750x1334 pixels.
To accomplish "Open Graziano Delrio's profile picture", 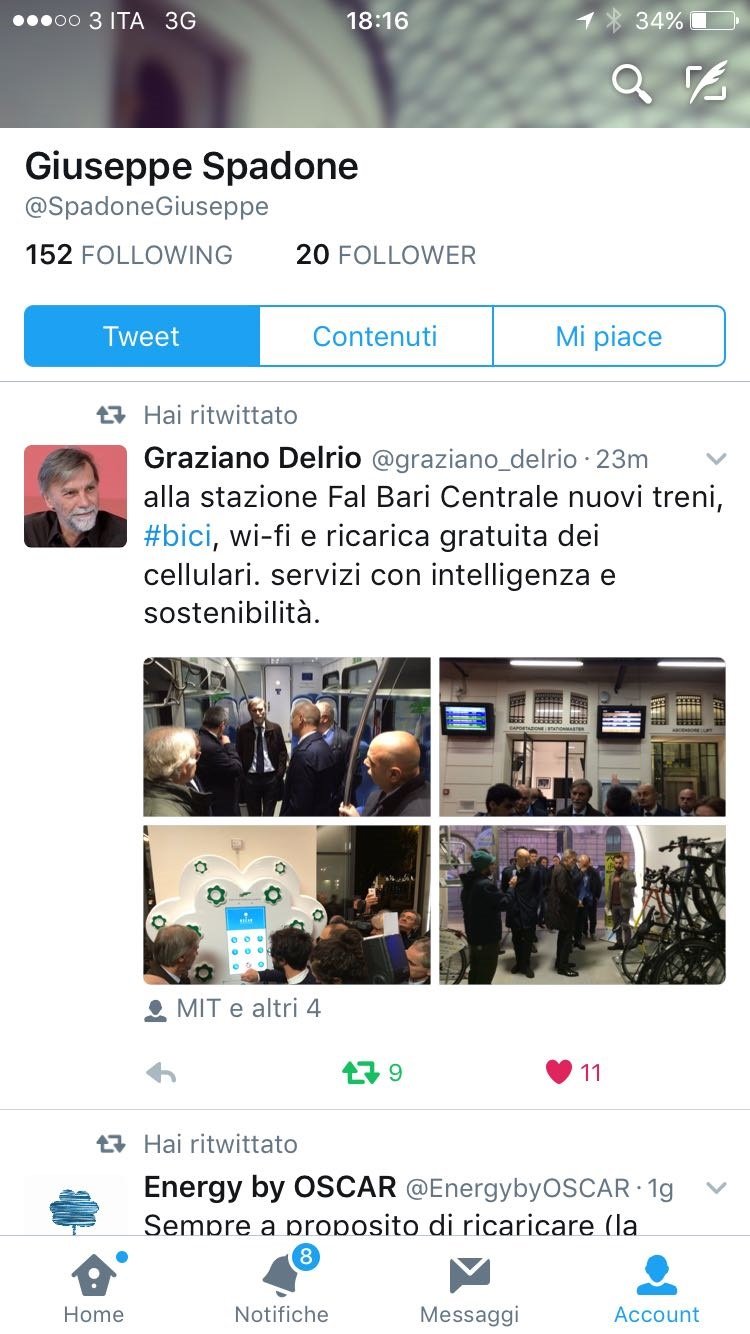I will tap(75, 496).
